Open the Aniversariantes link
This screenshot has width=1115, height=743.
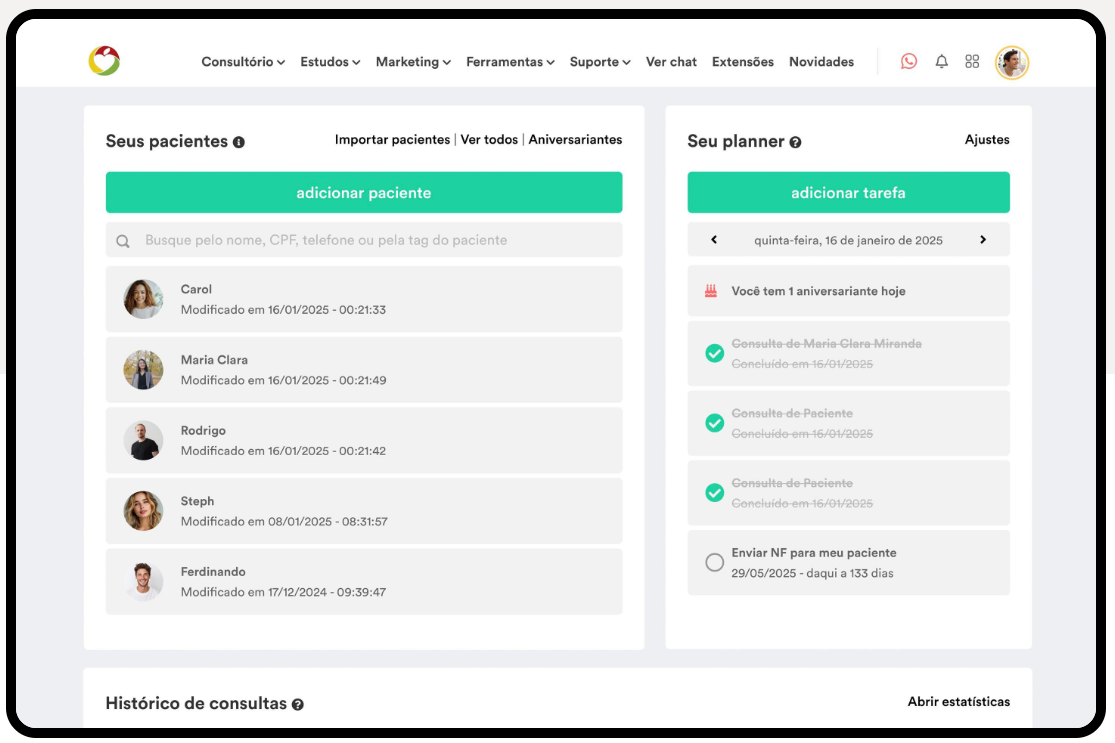(575, 140)
